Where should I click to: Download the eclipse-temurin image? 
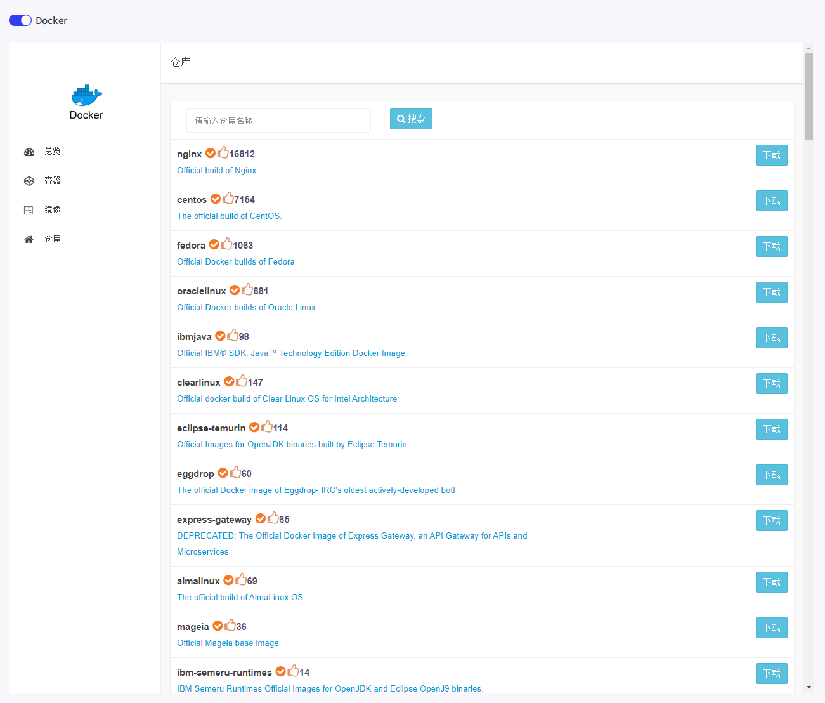coord(772,429)
